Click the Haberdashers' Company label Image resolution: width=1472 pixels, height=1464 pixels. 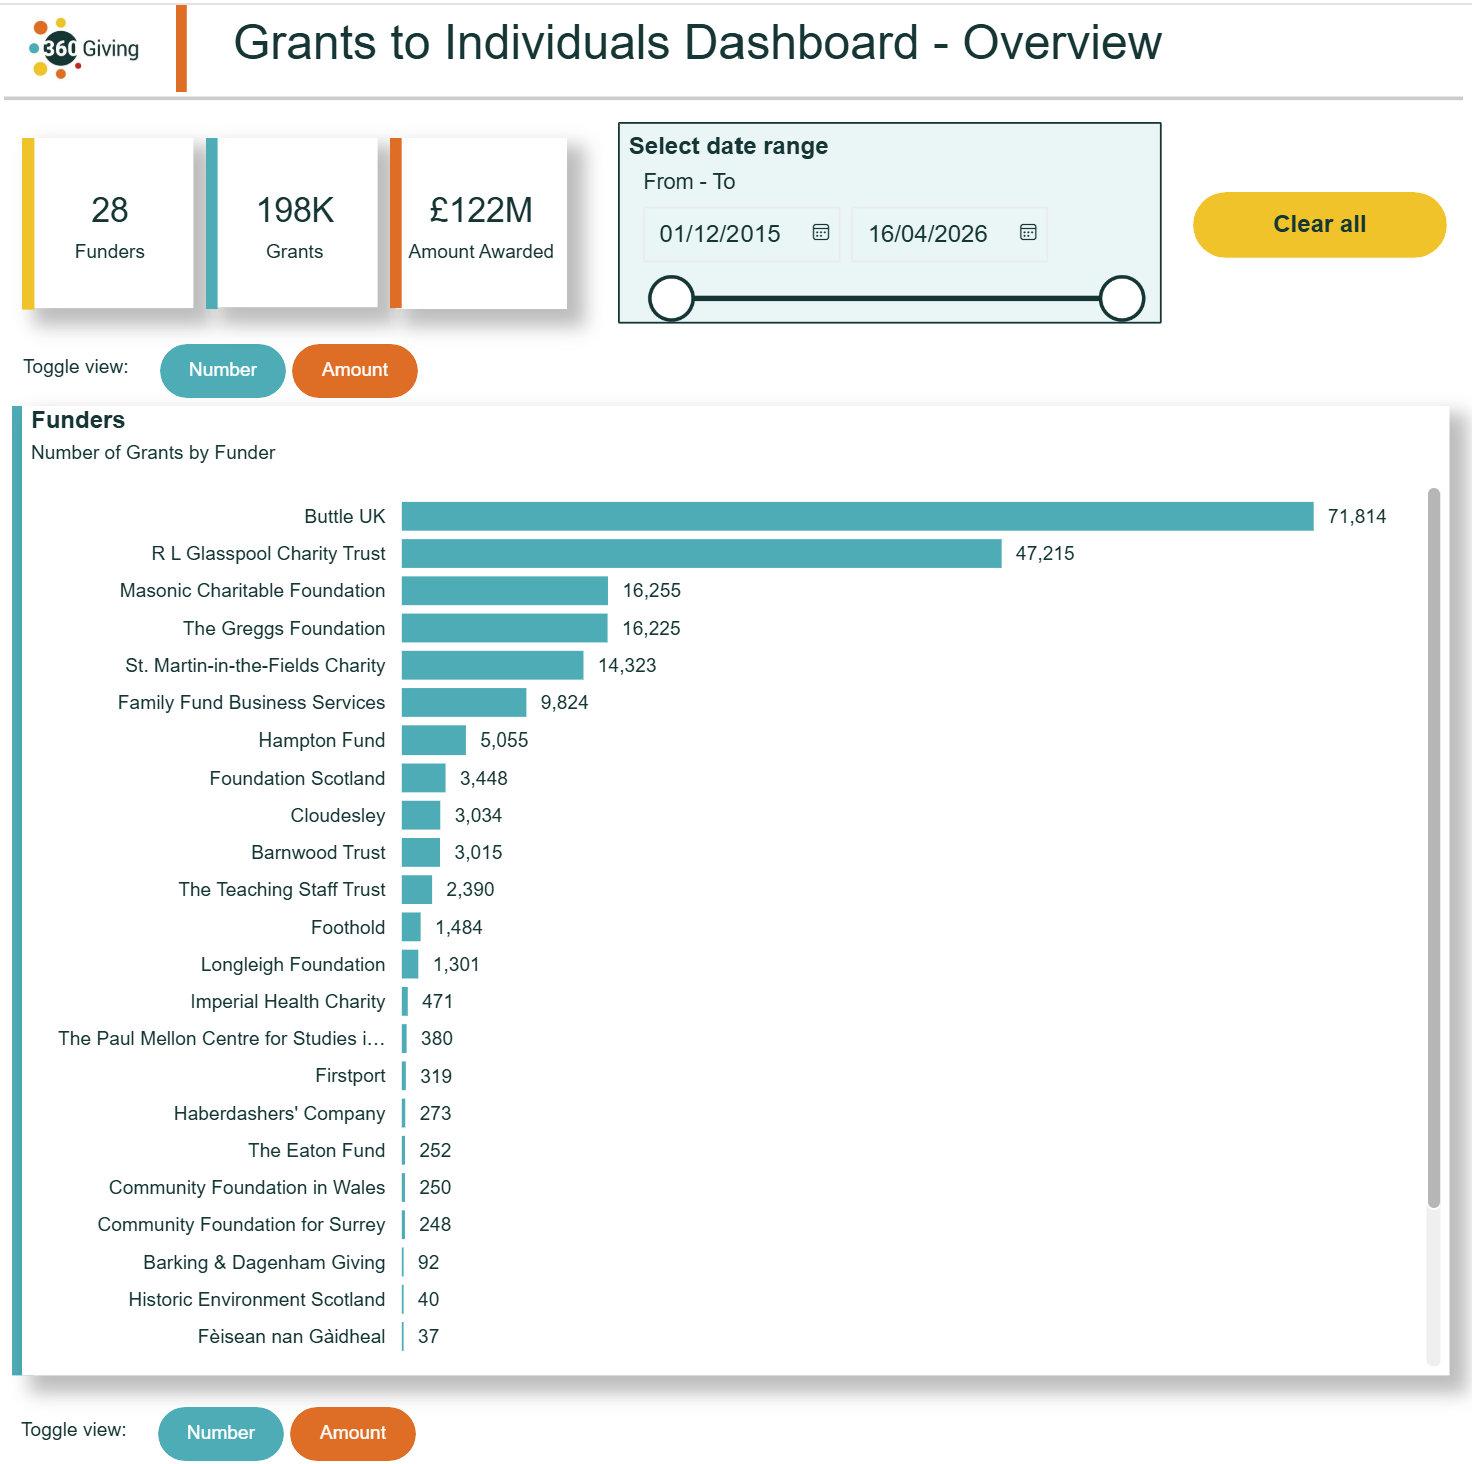[x=279, y=1113]
